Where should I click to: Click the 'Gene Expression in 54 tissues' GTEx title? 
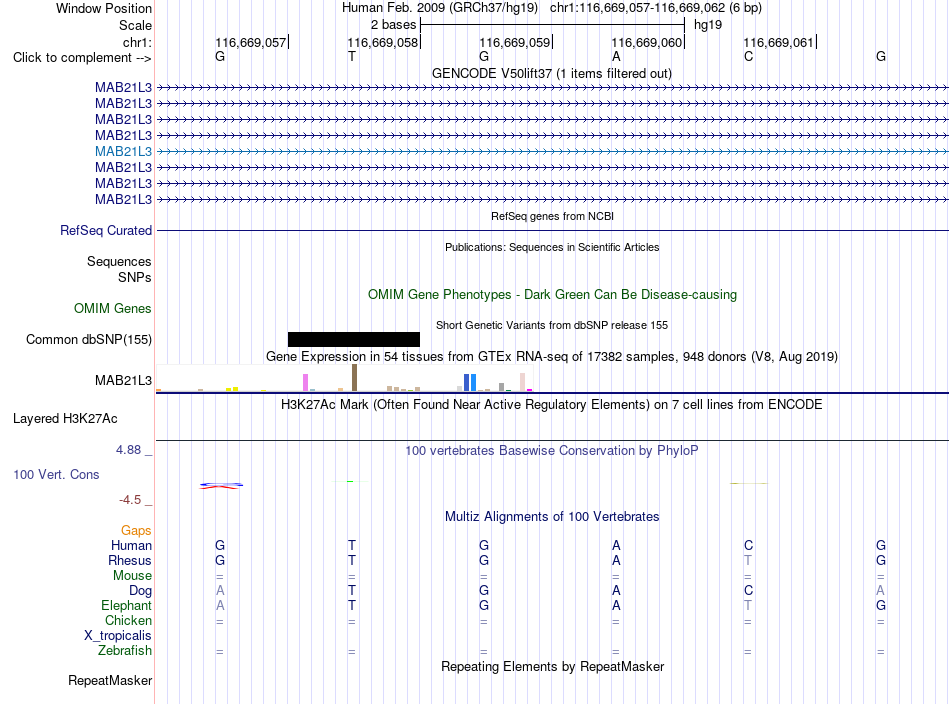(552, 356)
